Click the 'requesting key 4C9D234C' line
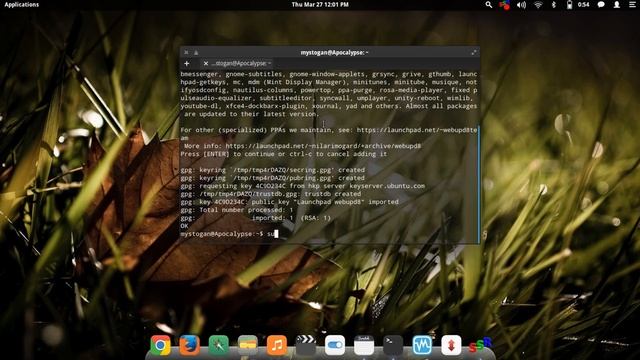Image resolution: width=640 pixels, height=360 pixels. point(302,186)
